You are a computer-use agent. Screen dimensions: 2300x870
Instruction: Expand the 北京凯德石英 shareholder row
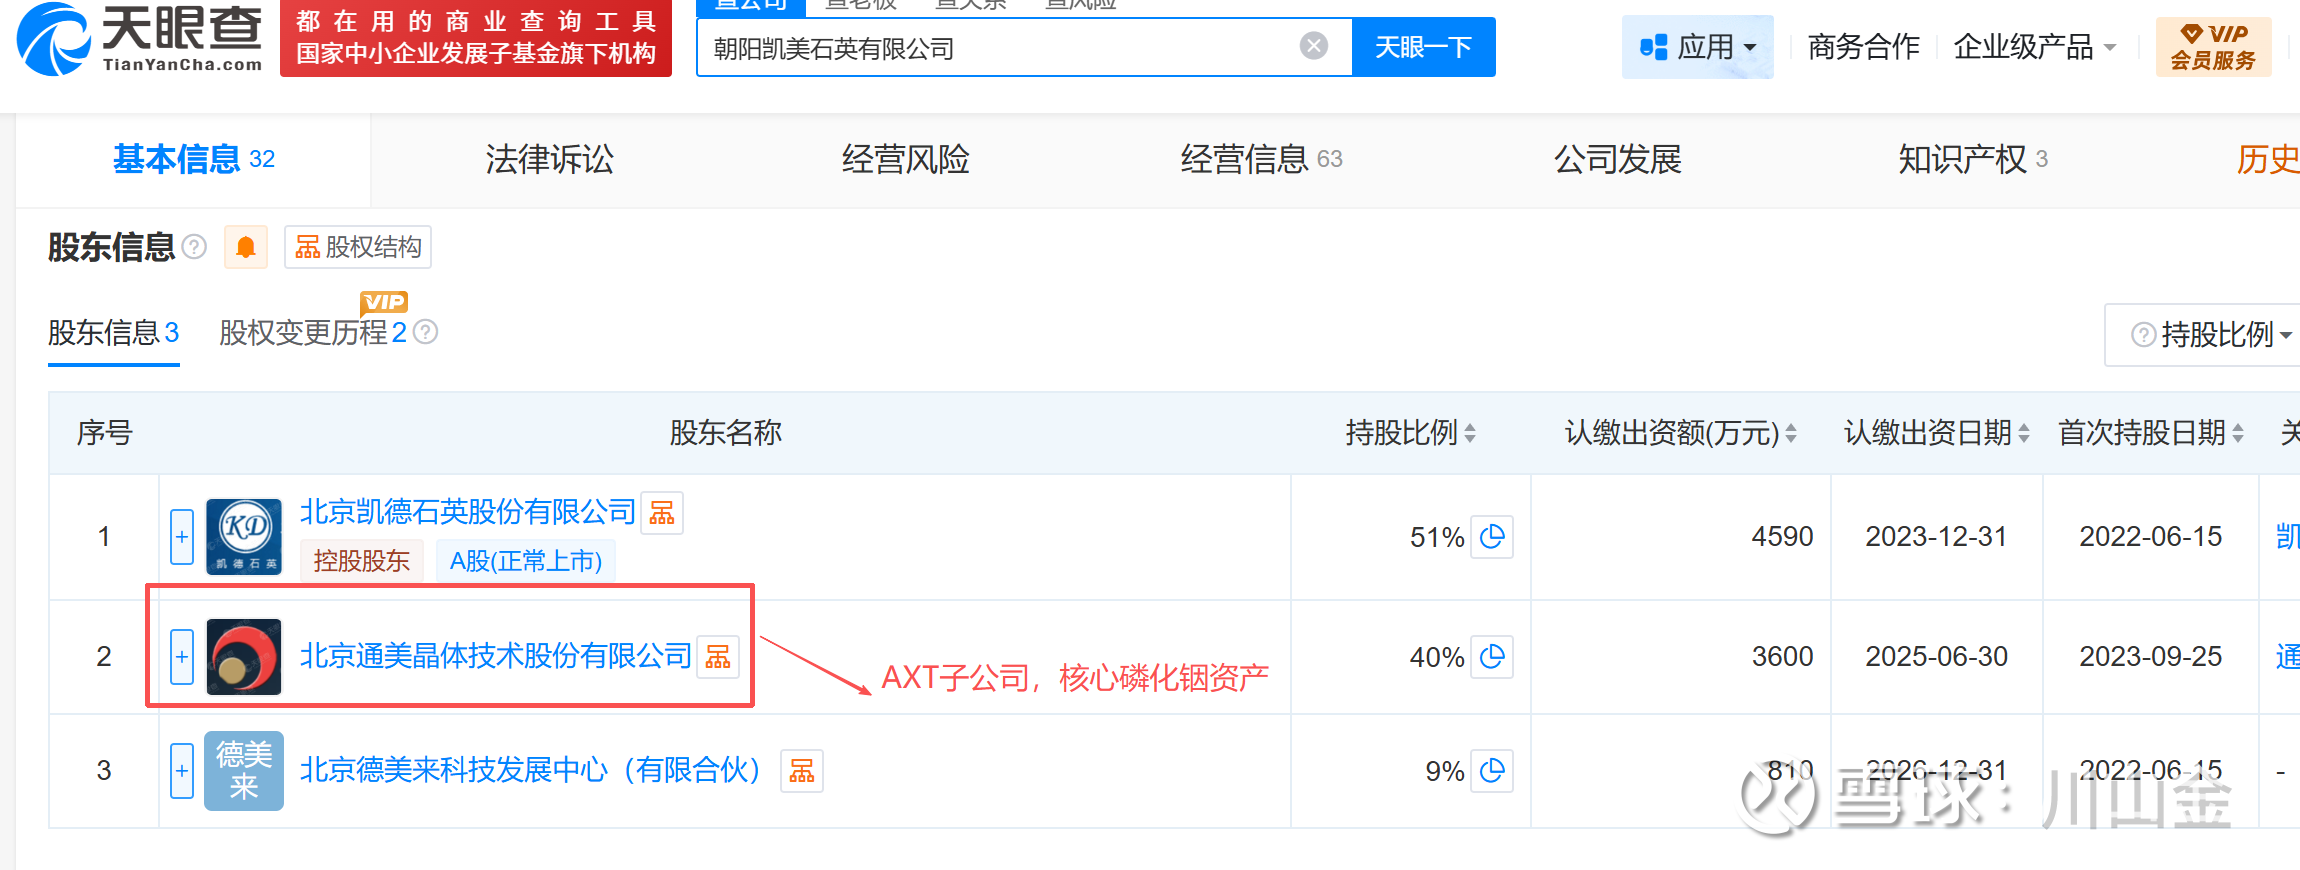(182, 537)
